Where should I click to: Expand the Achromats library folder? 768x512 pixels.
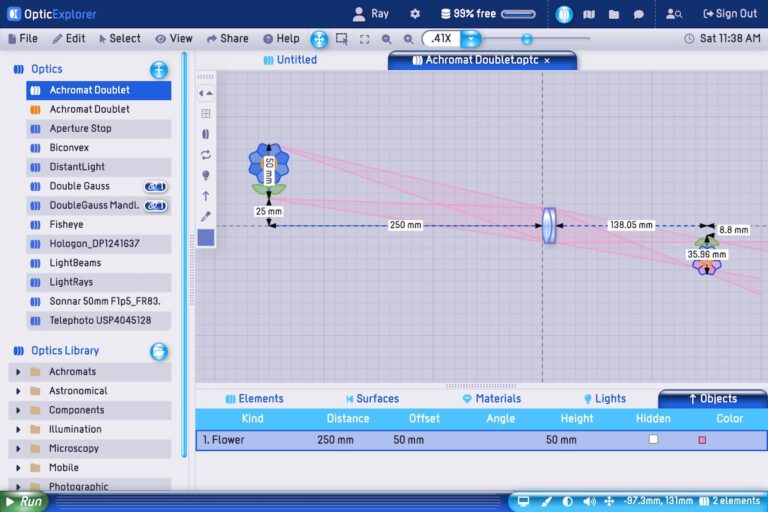click(x=18, y=372)
